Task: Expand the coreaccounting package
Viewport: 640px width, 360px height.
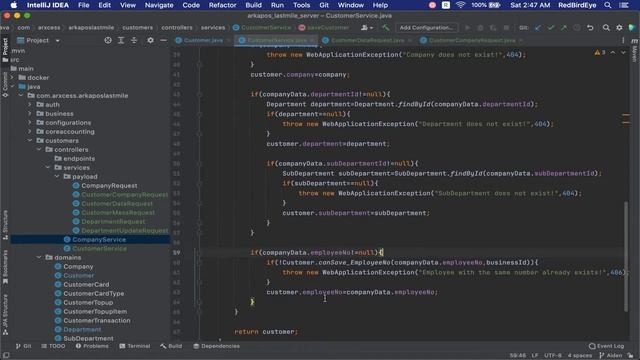Action: 30,131
